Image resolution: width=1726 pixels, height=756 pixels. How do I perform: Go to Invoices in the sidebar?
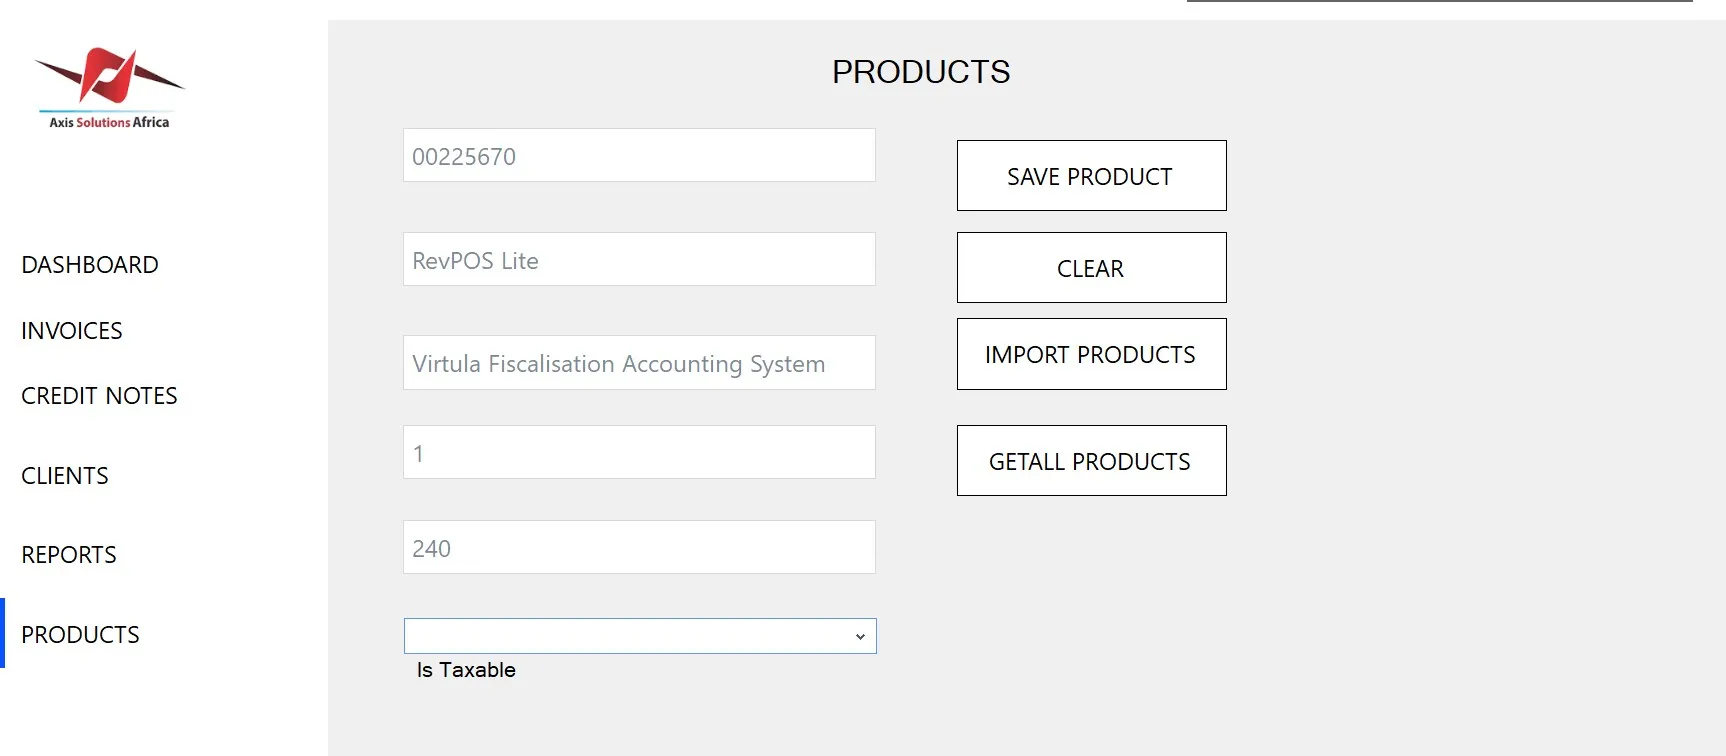(72, 331)
